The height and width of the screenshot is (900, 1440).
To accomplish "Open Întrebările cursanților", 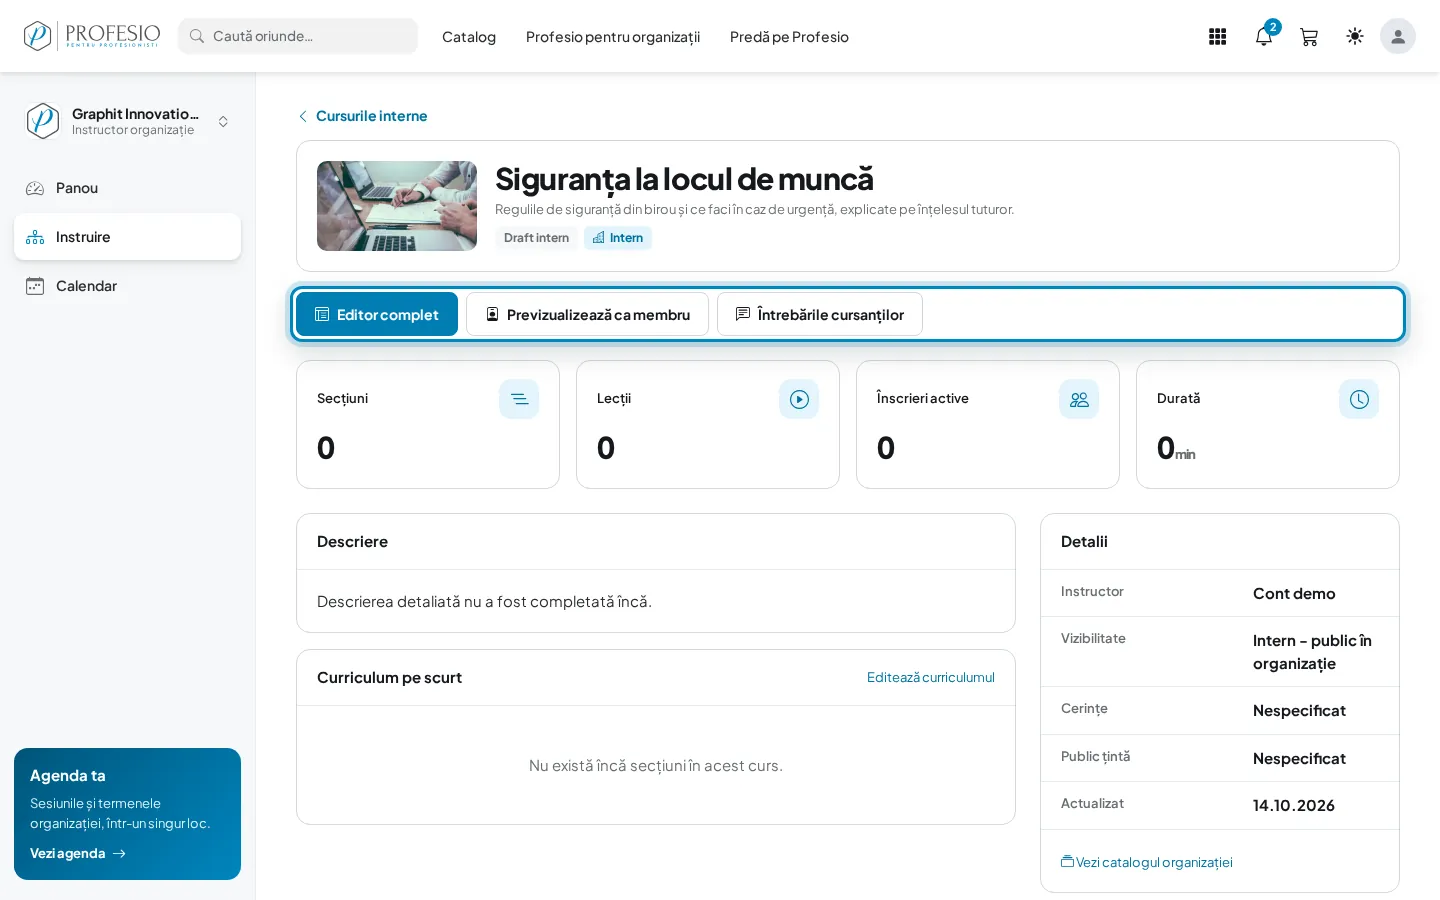I will click(820, 314).
